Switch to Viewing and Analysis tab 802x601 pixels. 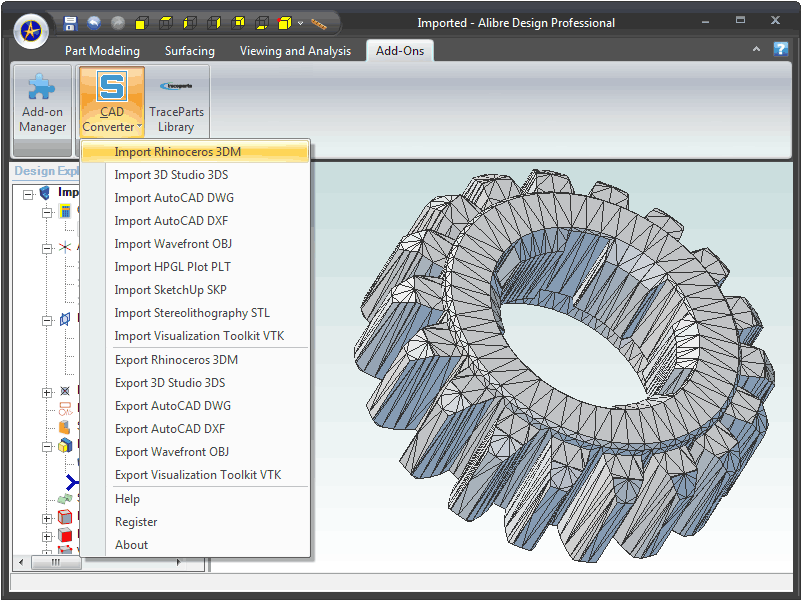295,51
